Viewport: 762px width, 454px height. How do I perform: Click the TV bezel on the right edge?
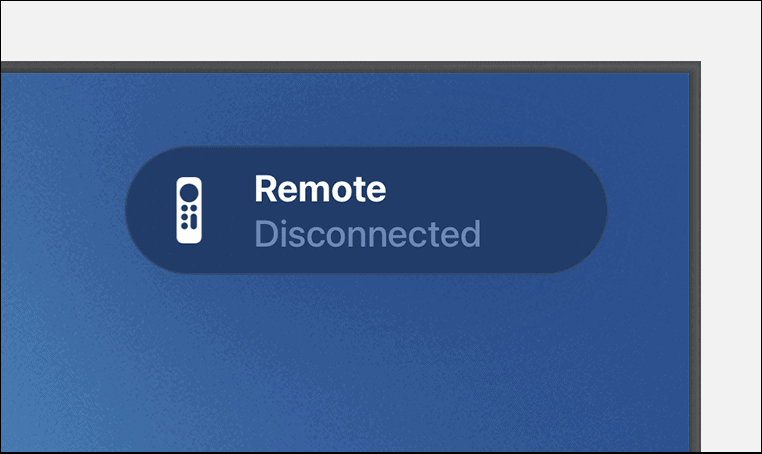[695, 262]
